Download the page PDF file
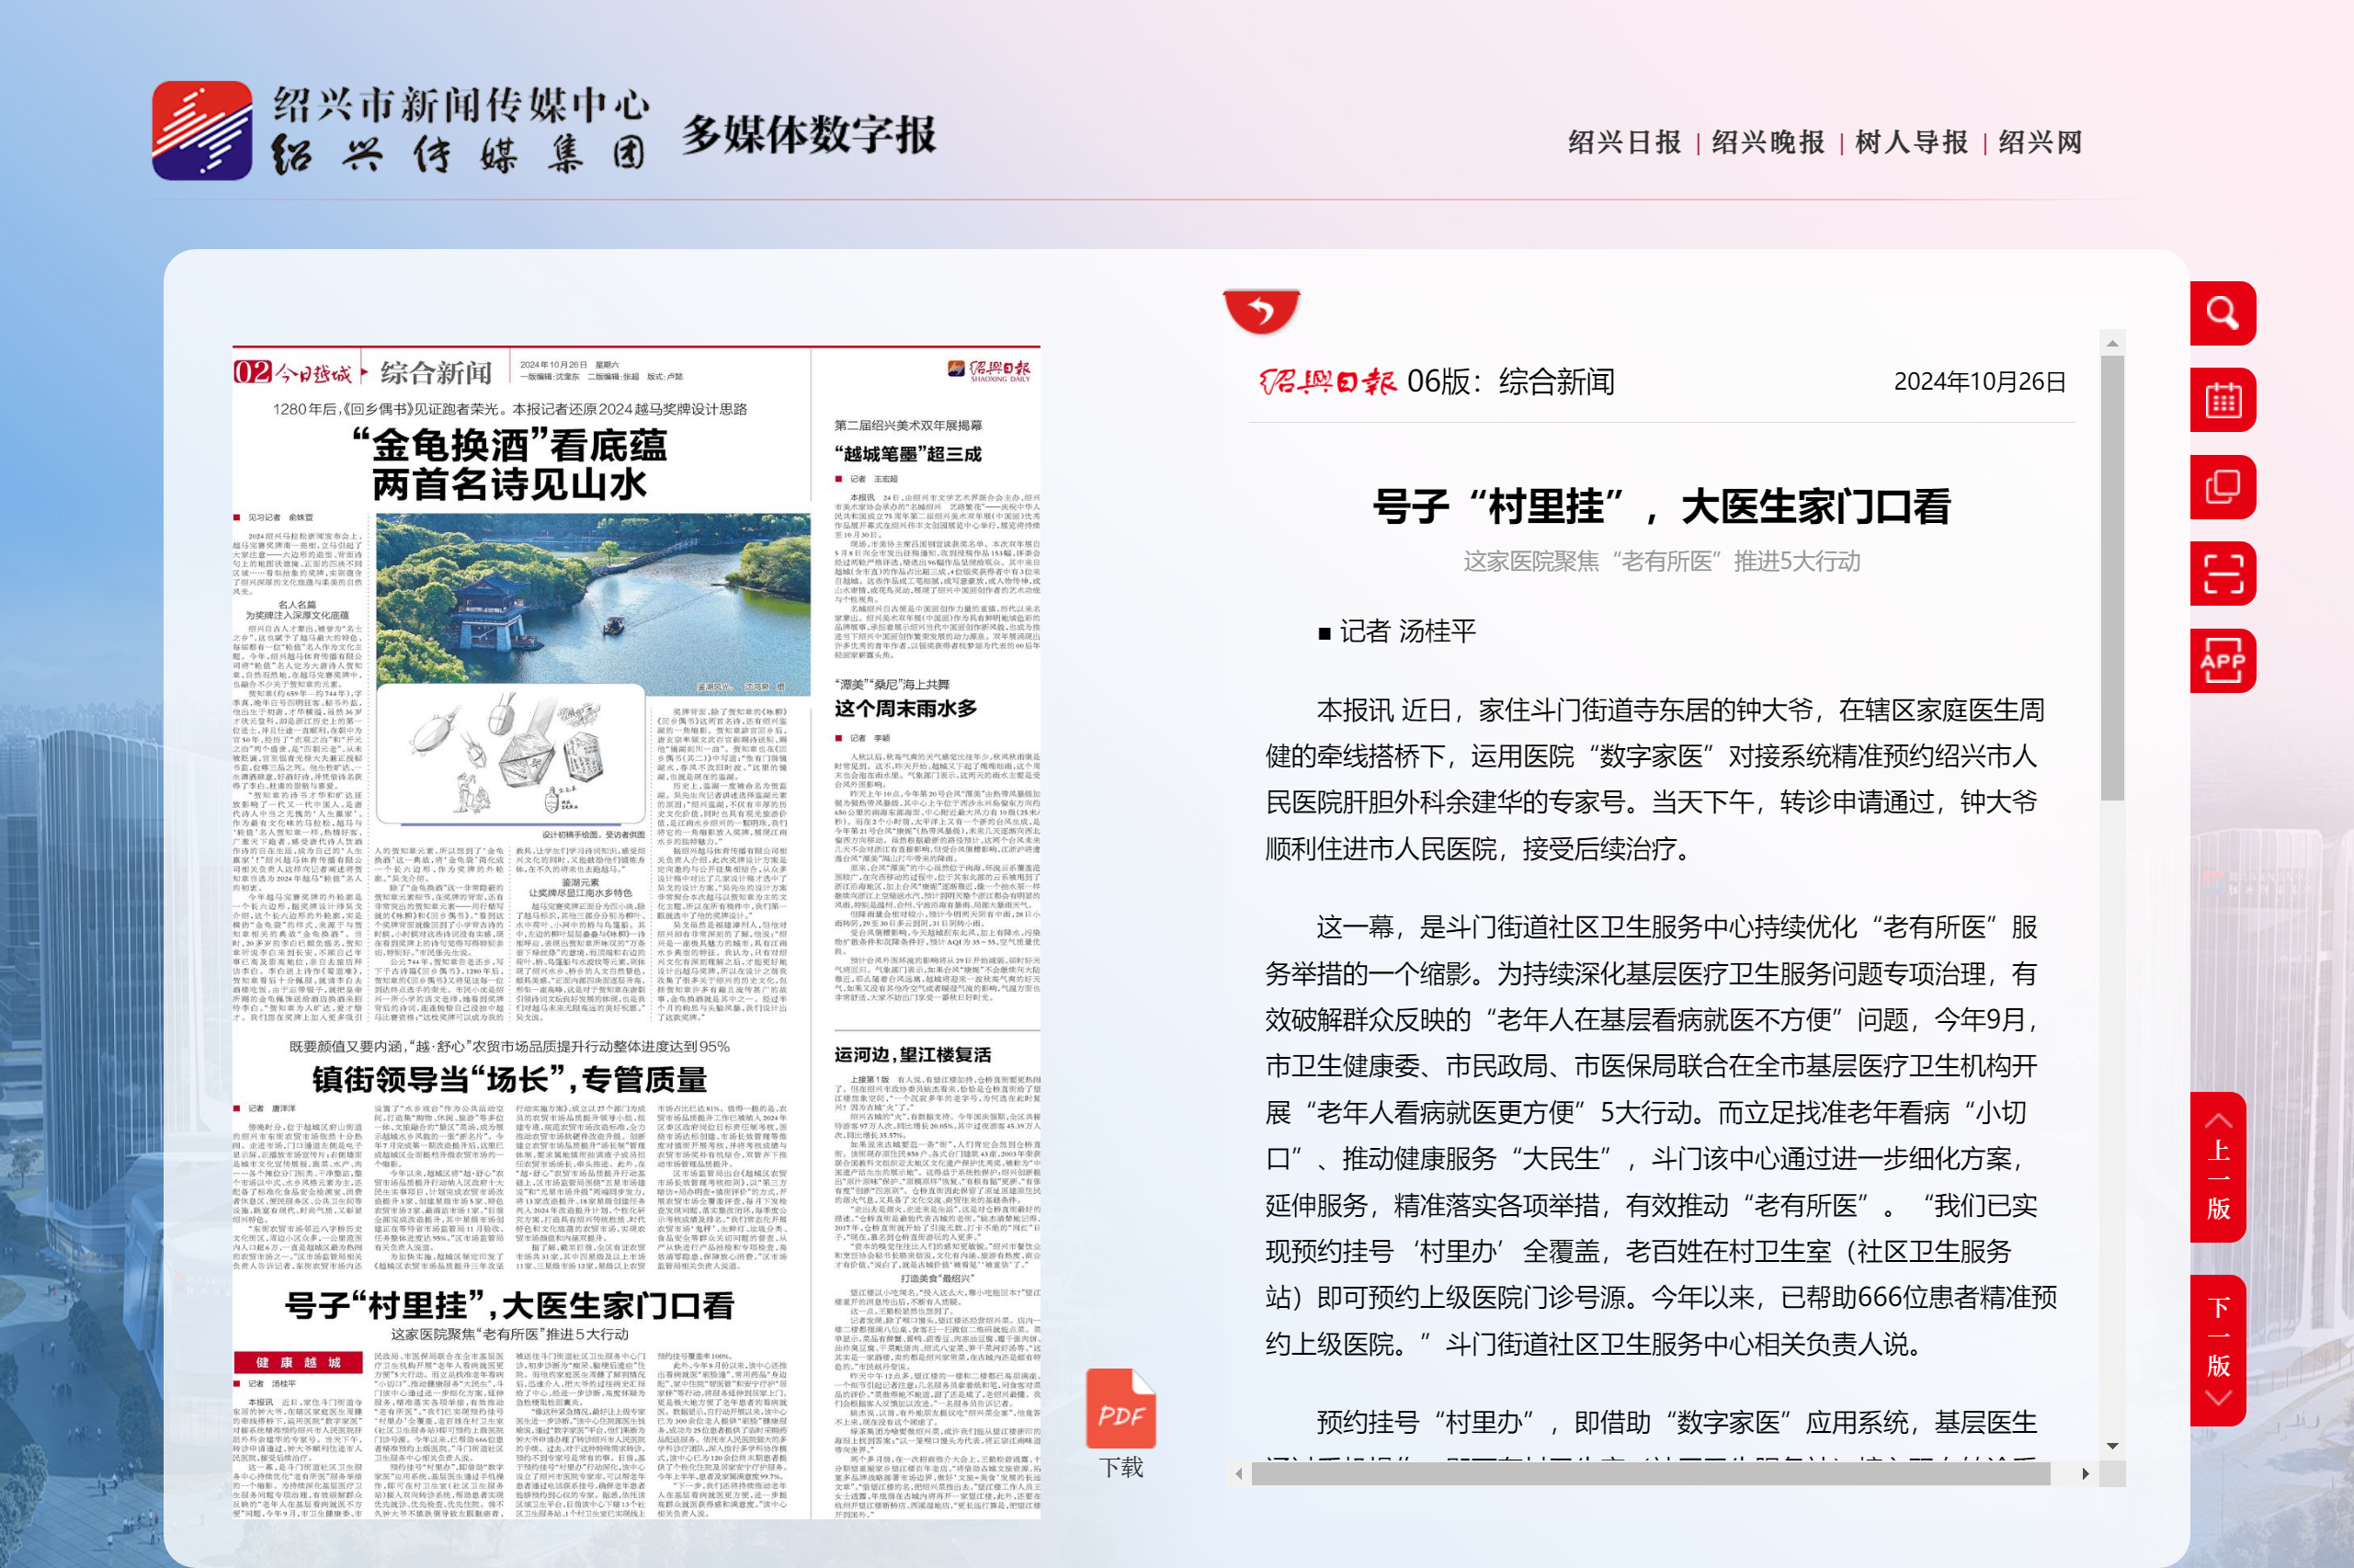Viewport: 2354px width, 1568px height. (1121, 1423)
